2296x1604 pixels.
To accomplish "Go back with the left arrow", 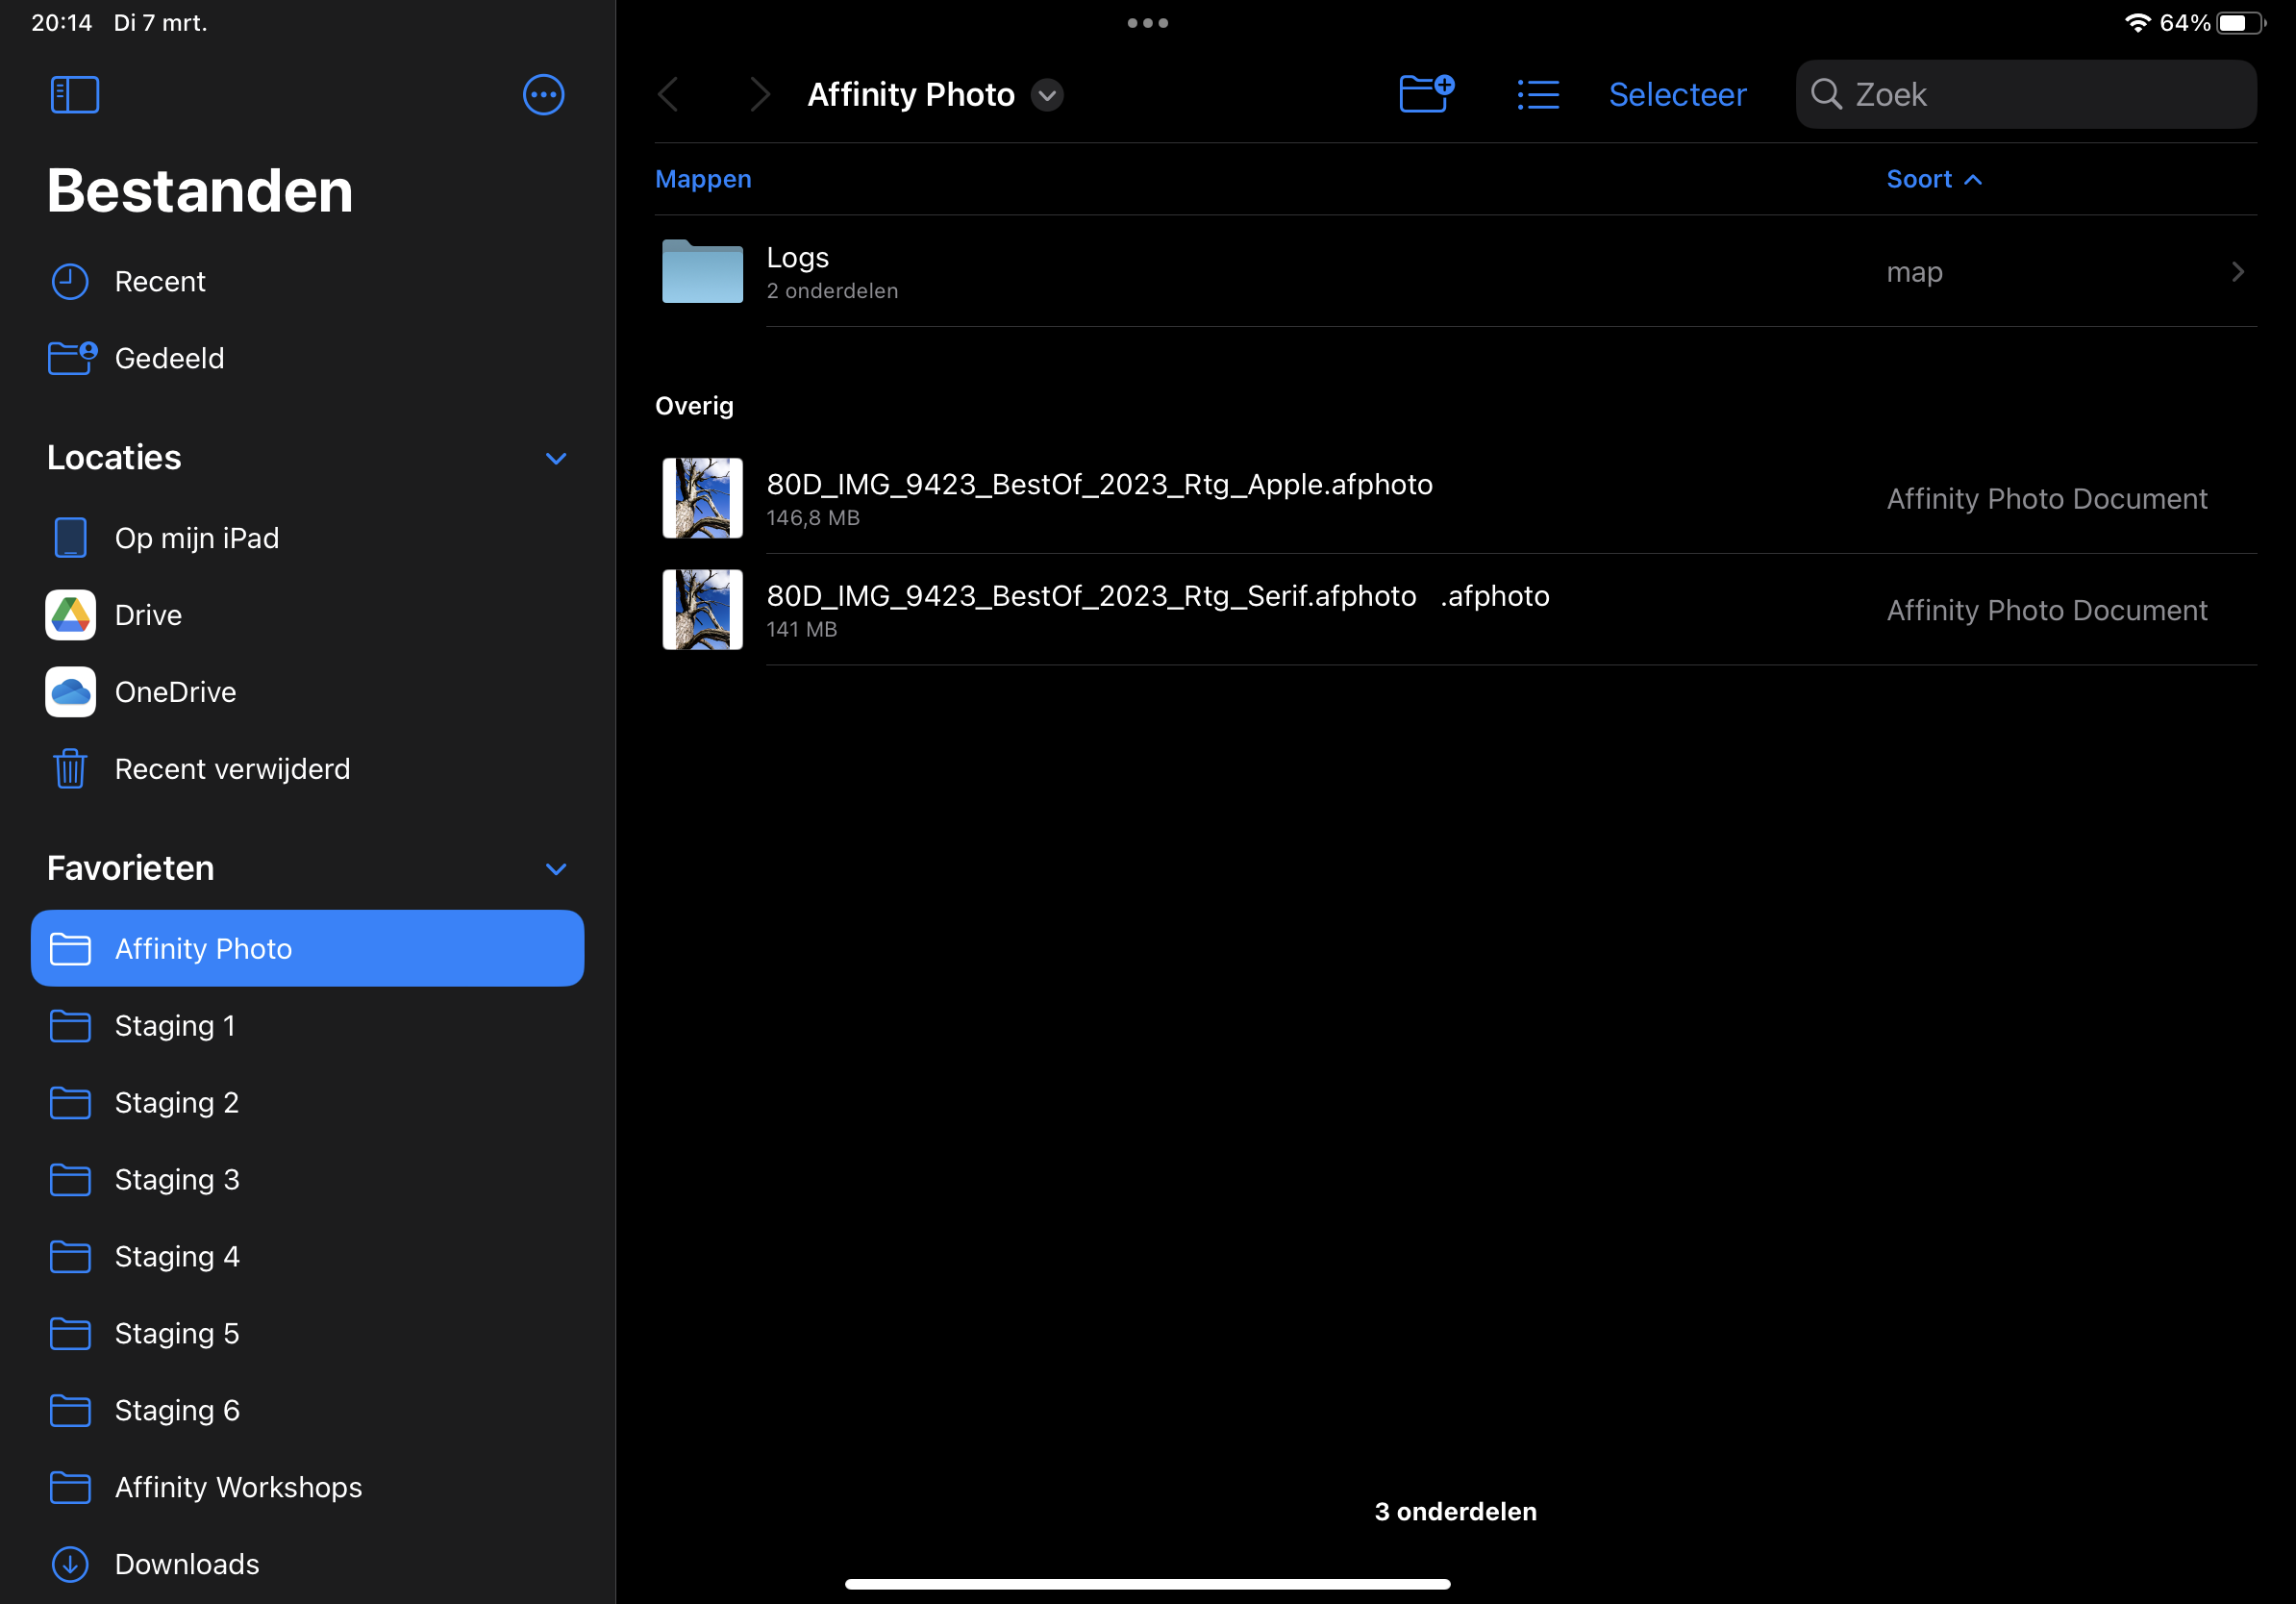I will point(669,95).
